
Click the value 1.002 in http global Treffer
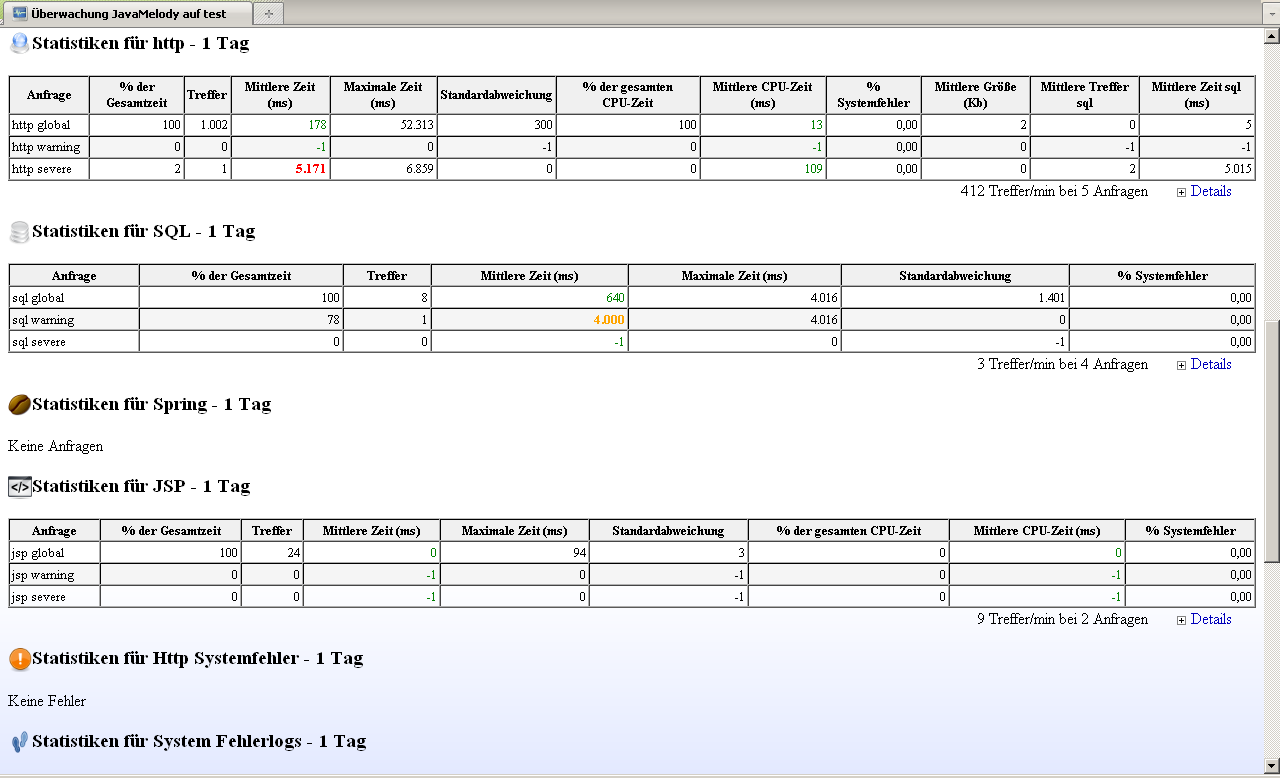[x=214, y=125]
